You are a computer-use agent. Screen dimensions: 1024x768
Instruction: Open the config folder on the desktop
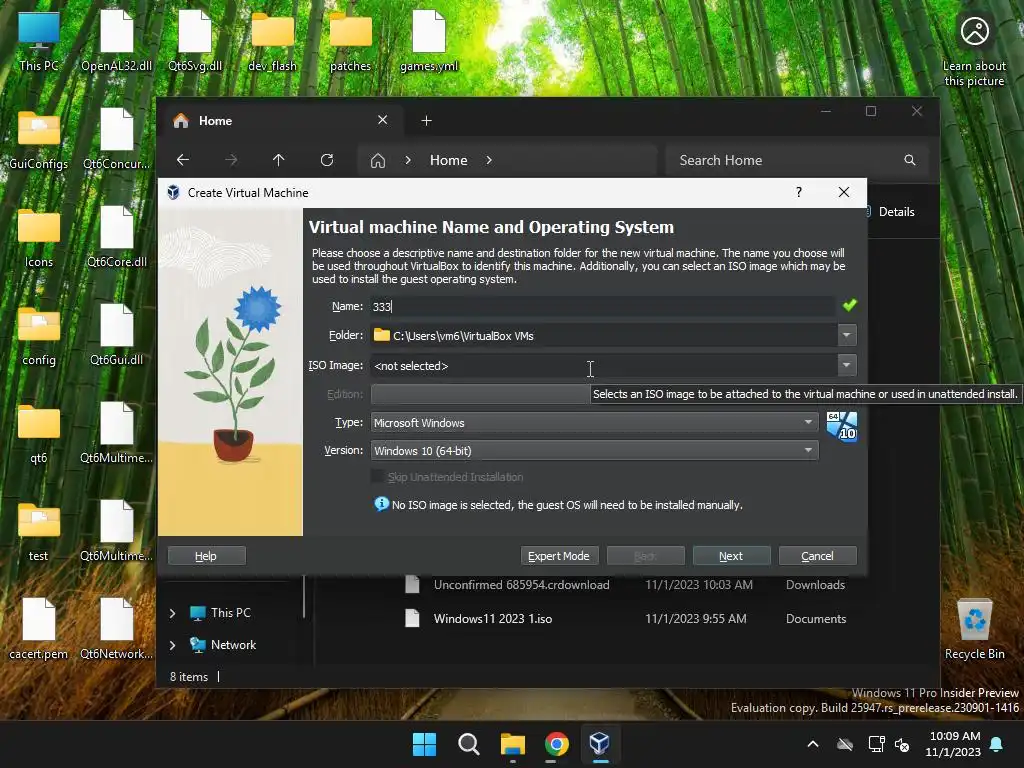[39, 335]
